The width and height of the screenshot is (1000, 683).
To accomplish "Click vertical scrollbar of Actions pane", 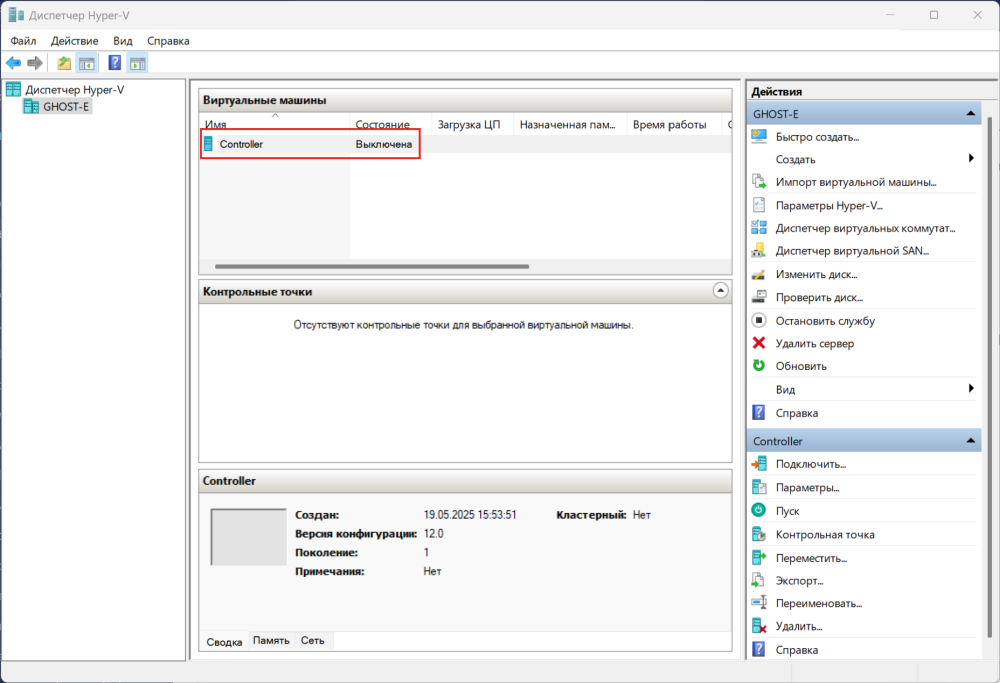I will point(990,376).
